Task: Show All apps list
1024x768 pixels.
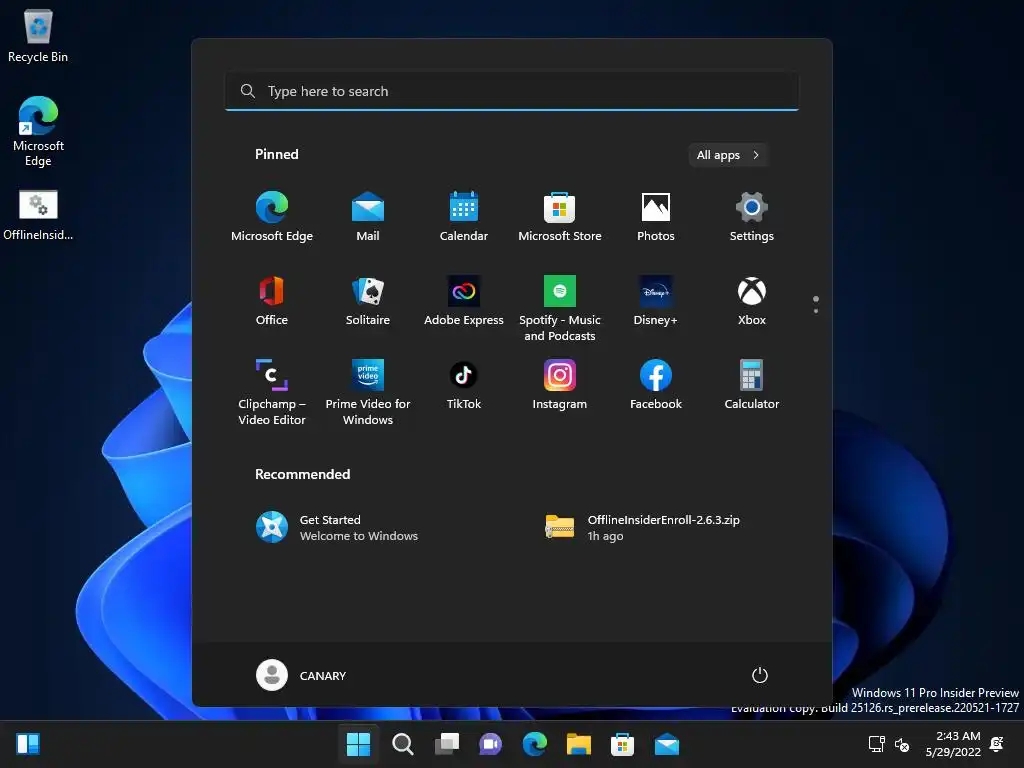Action: tap(728, 155)
